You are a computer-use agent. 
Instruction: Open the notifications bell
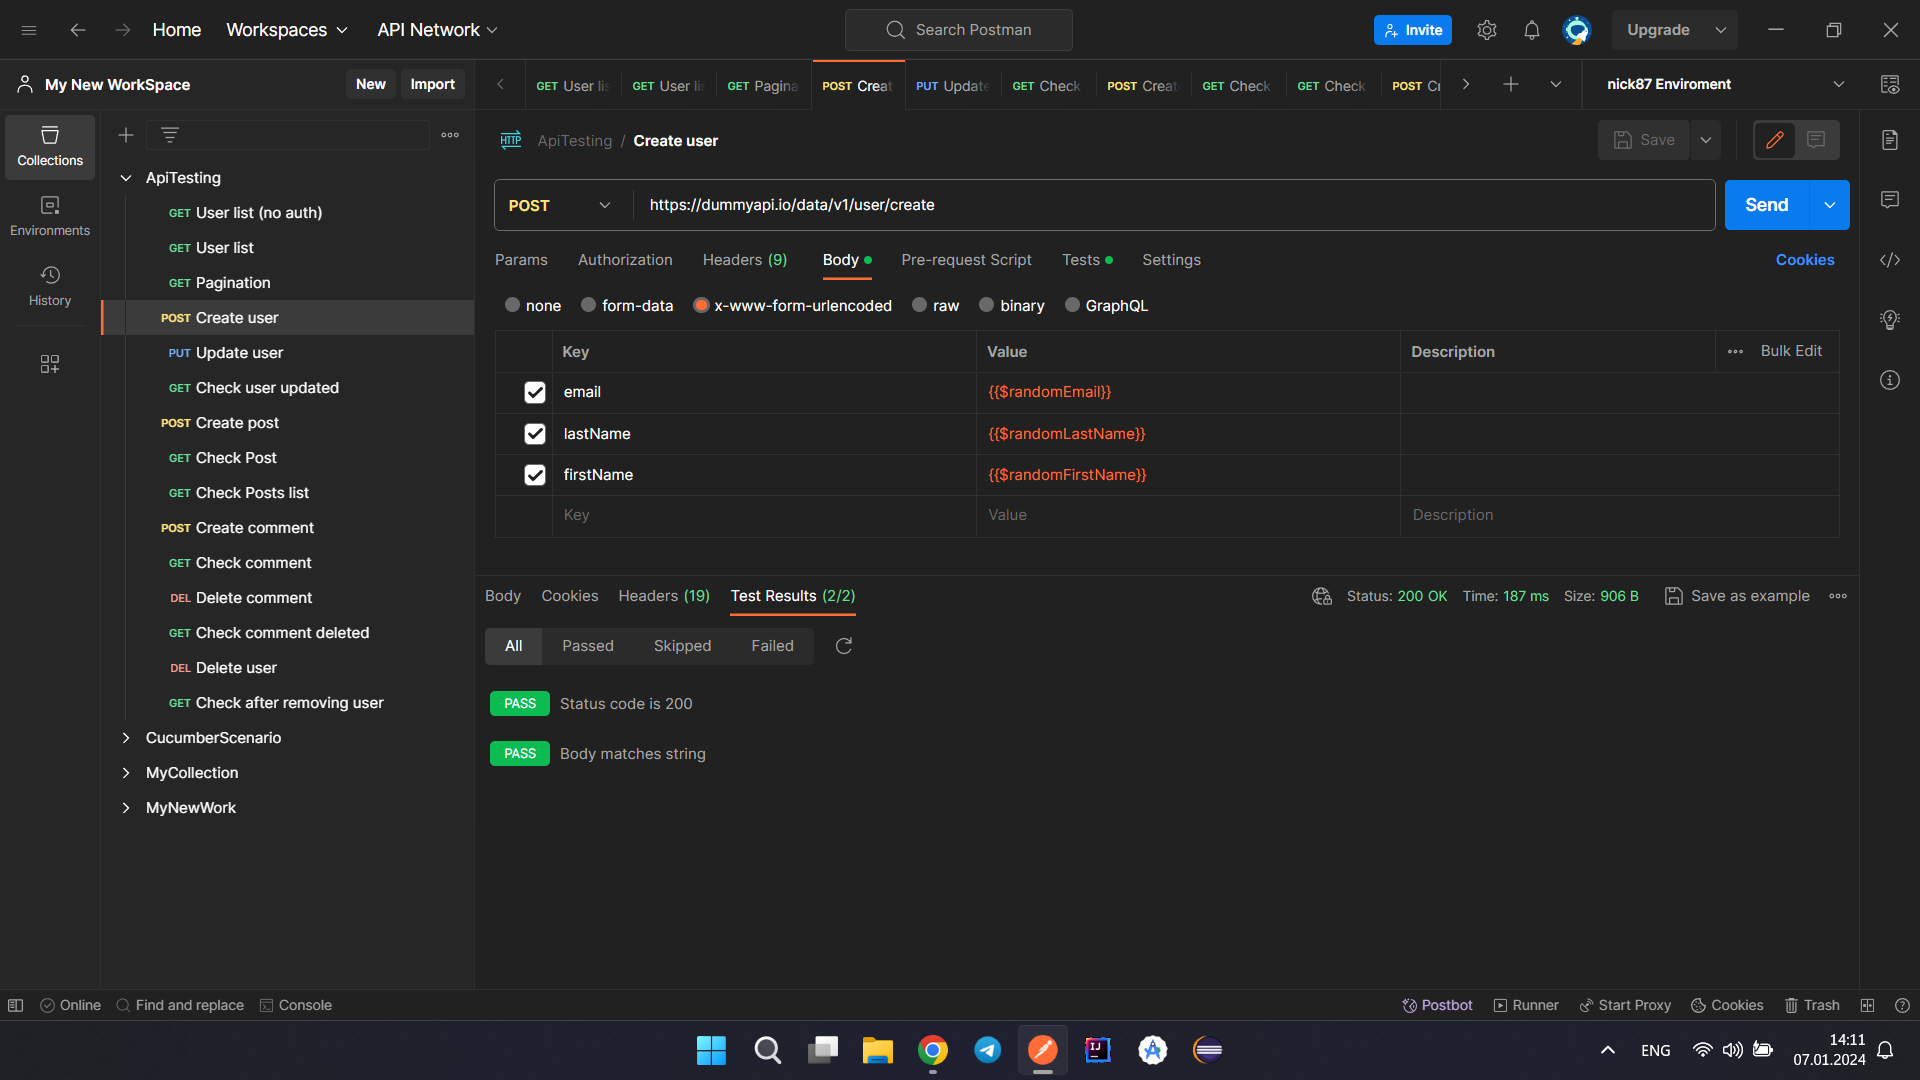pos(1532,30)
